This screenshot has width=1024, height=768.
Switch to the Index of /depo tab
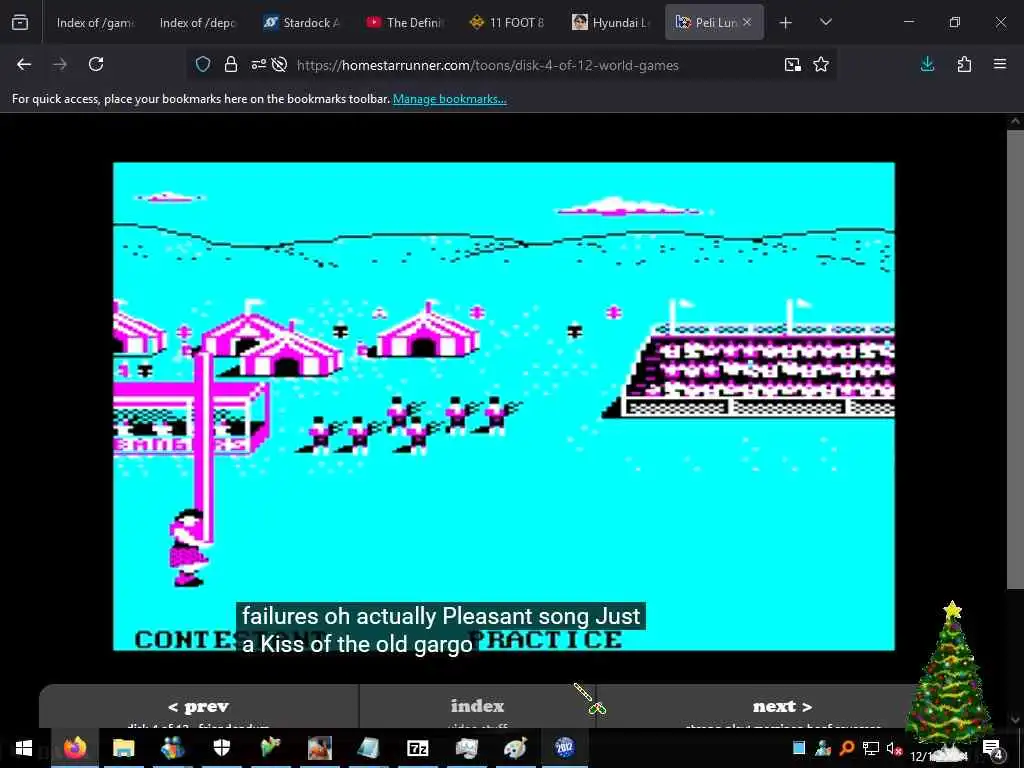coord(197,22)
